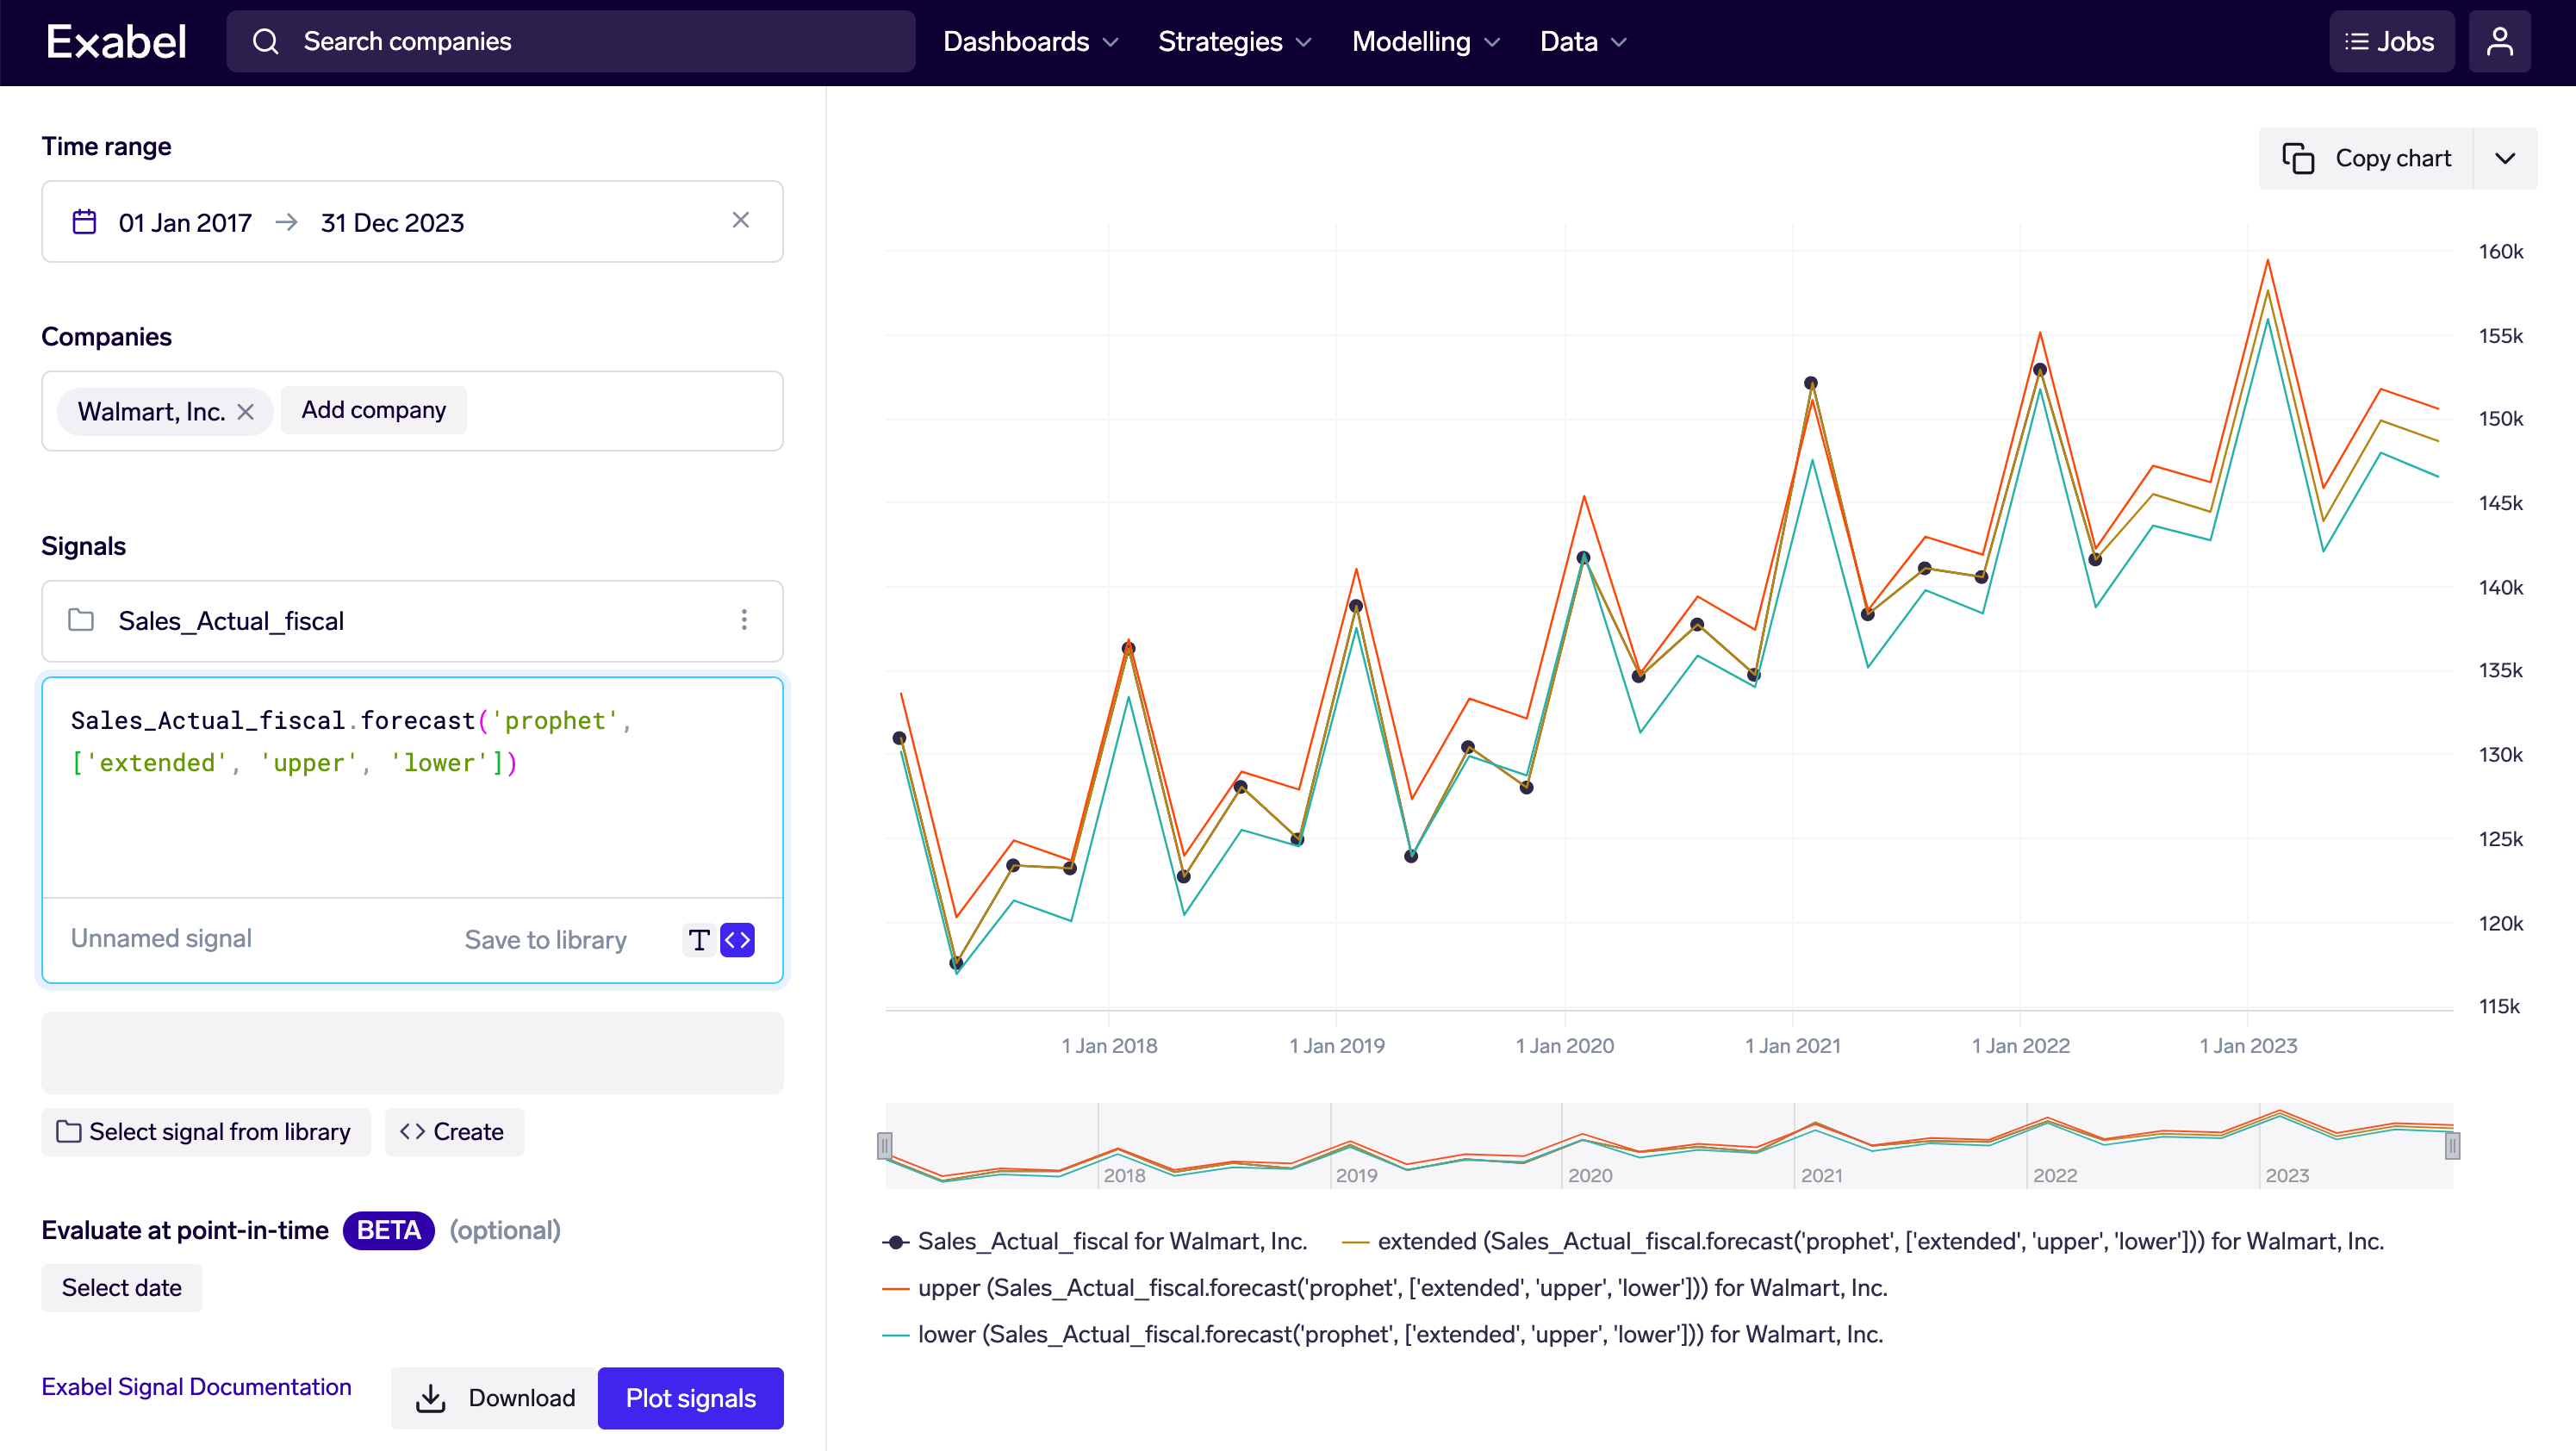Click the right range navigator handle
The image size is (2576, 1451).
(2452, 1146)
